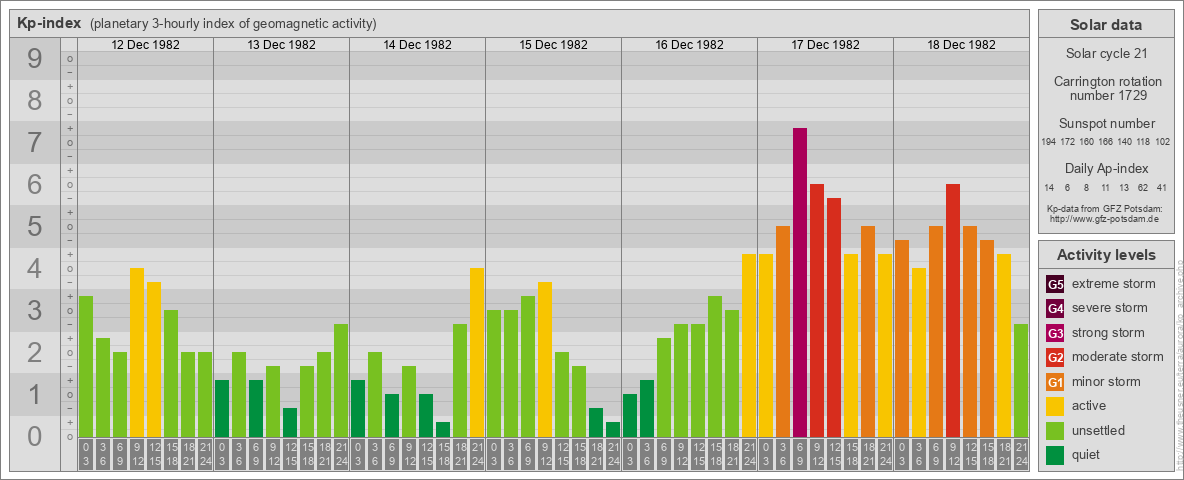The image size is (1184, 480).
Task: Click the dark green 'quiet' legend swatch
Action: [x=1055, y=454]
